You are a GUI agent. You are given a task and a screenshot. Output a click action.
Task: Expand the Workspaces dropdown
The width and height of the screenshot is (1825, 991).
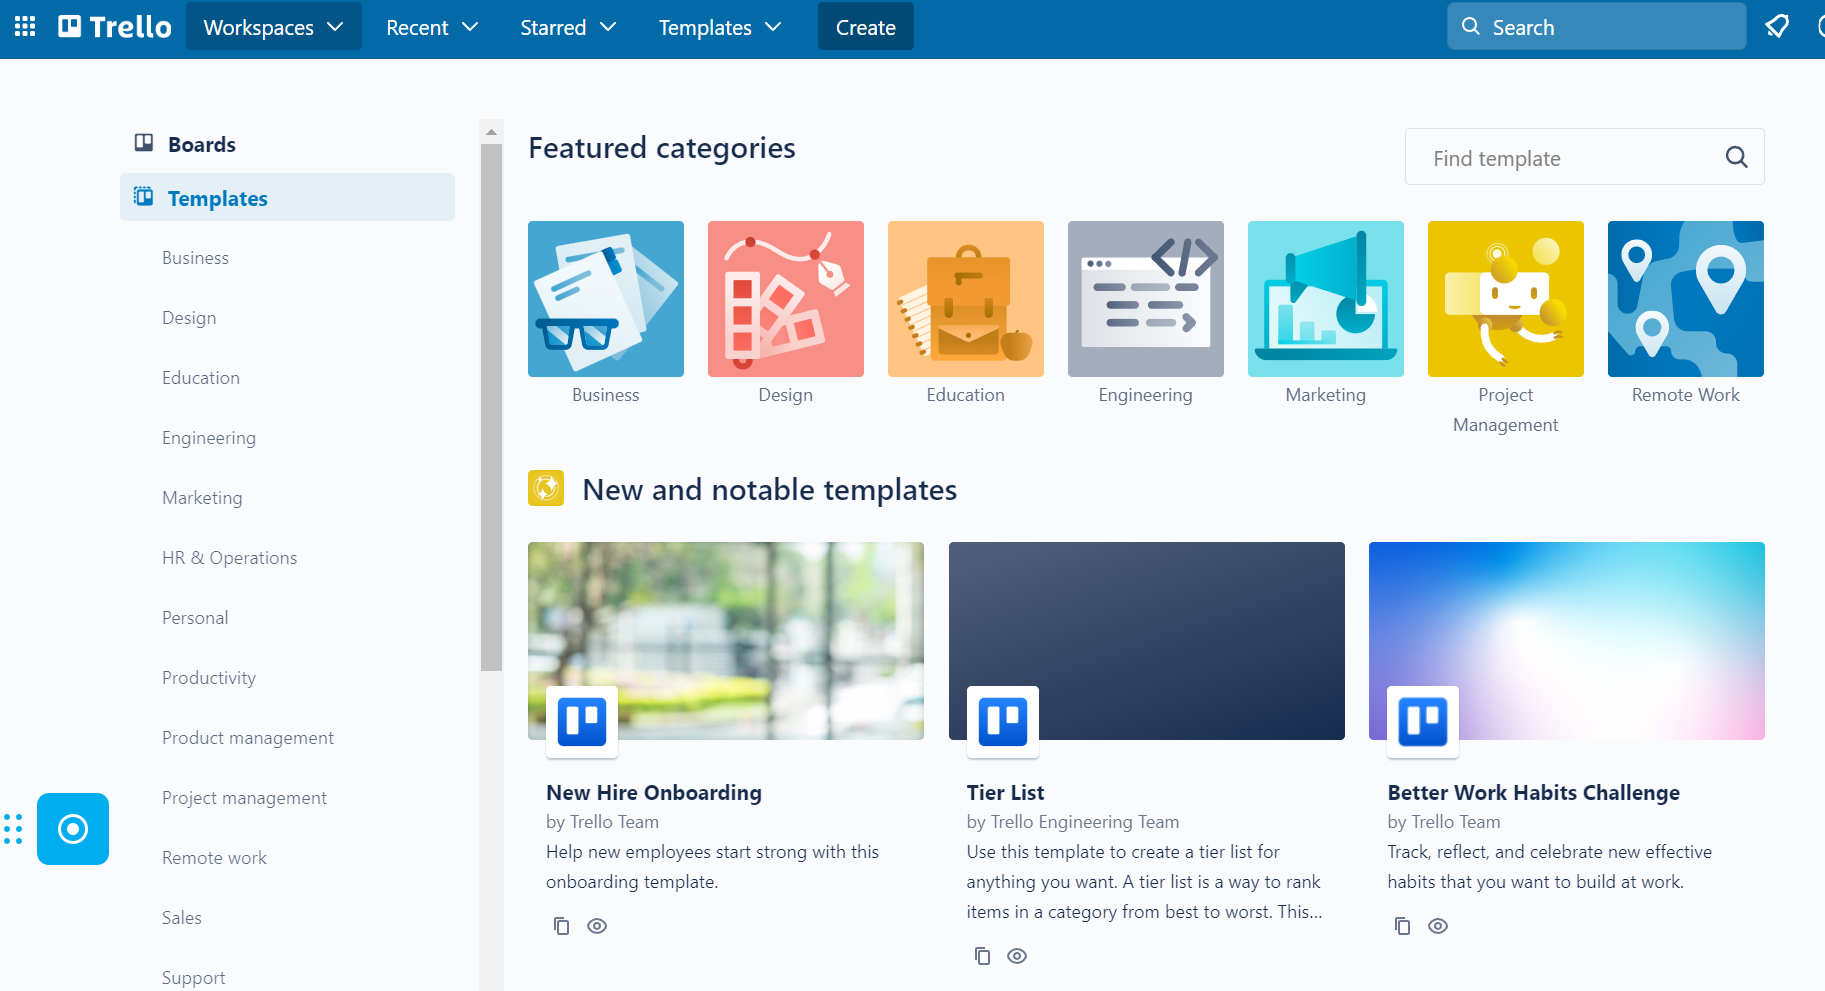pos(273,27)
